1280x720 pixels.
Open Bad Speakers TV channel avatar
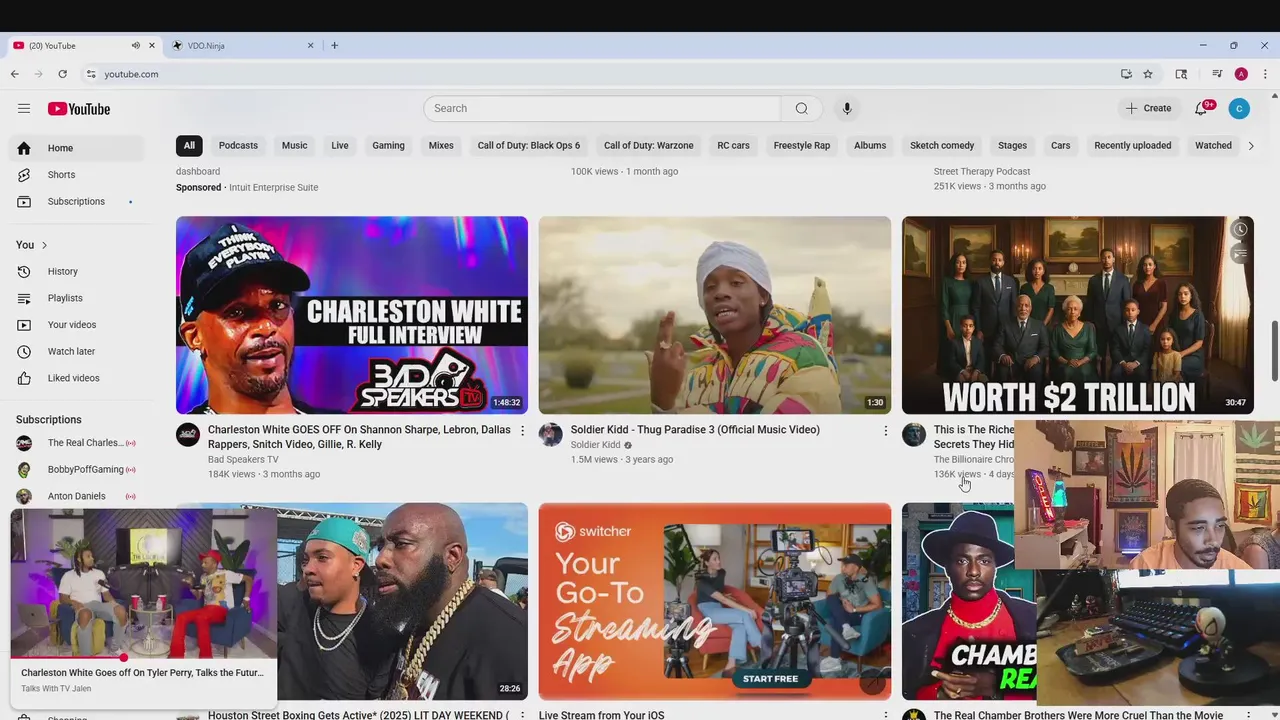(188, 434)
